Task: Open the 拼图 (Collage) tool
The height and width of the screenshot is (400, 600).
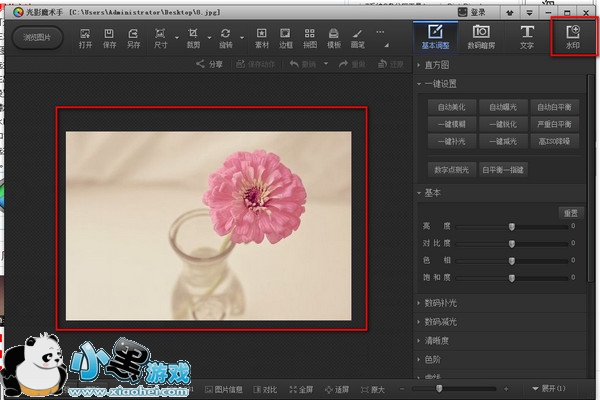Action: [309, 37]
